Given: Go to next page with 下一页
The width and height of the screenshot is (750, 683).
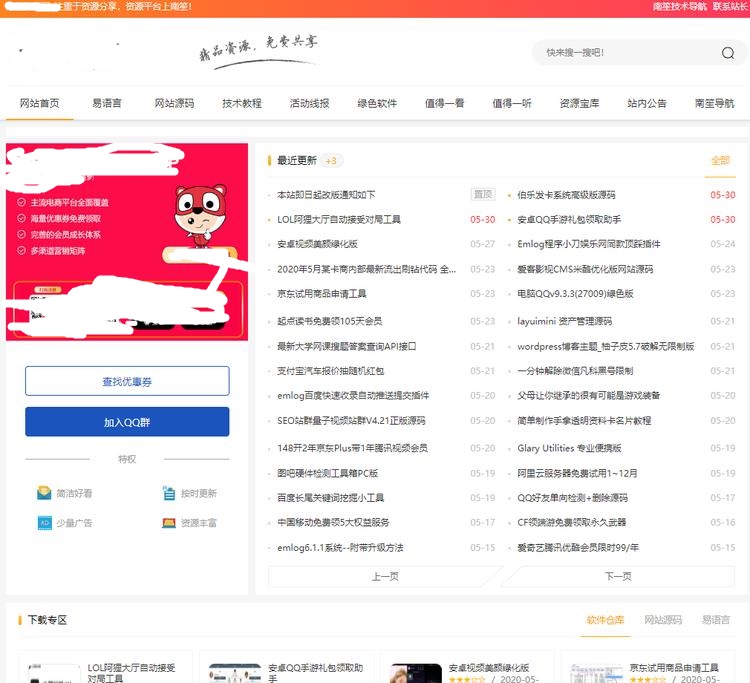Looking at the screenshot, I should tap(618, 576).
